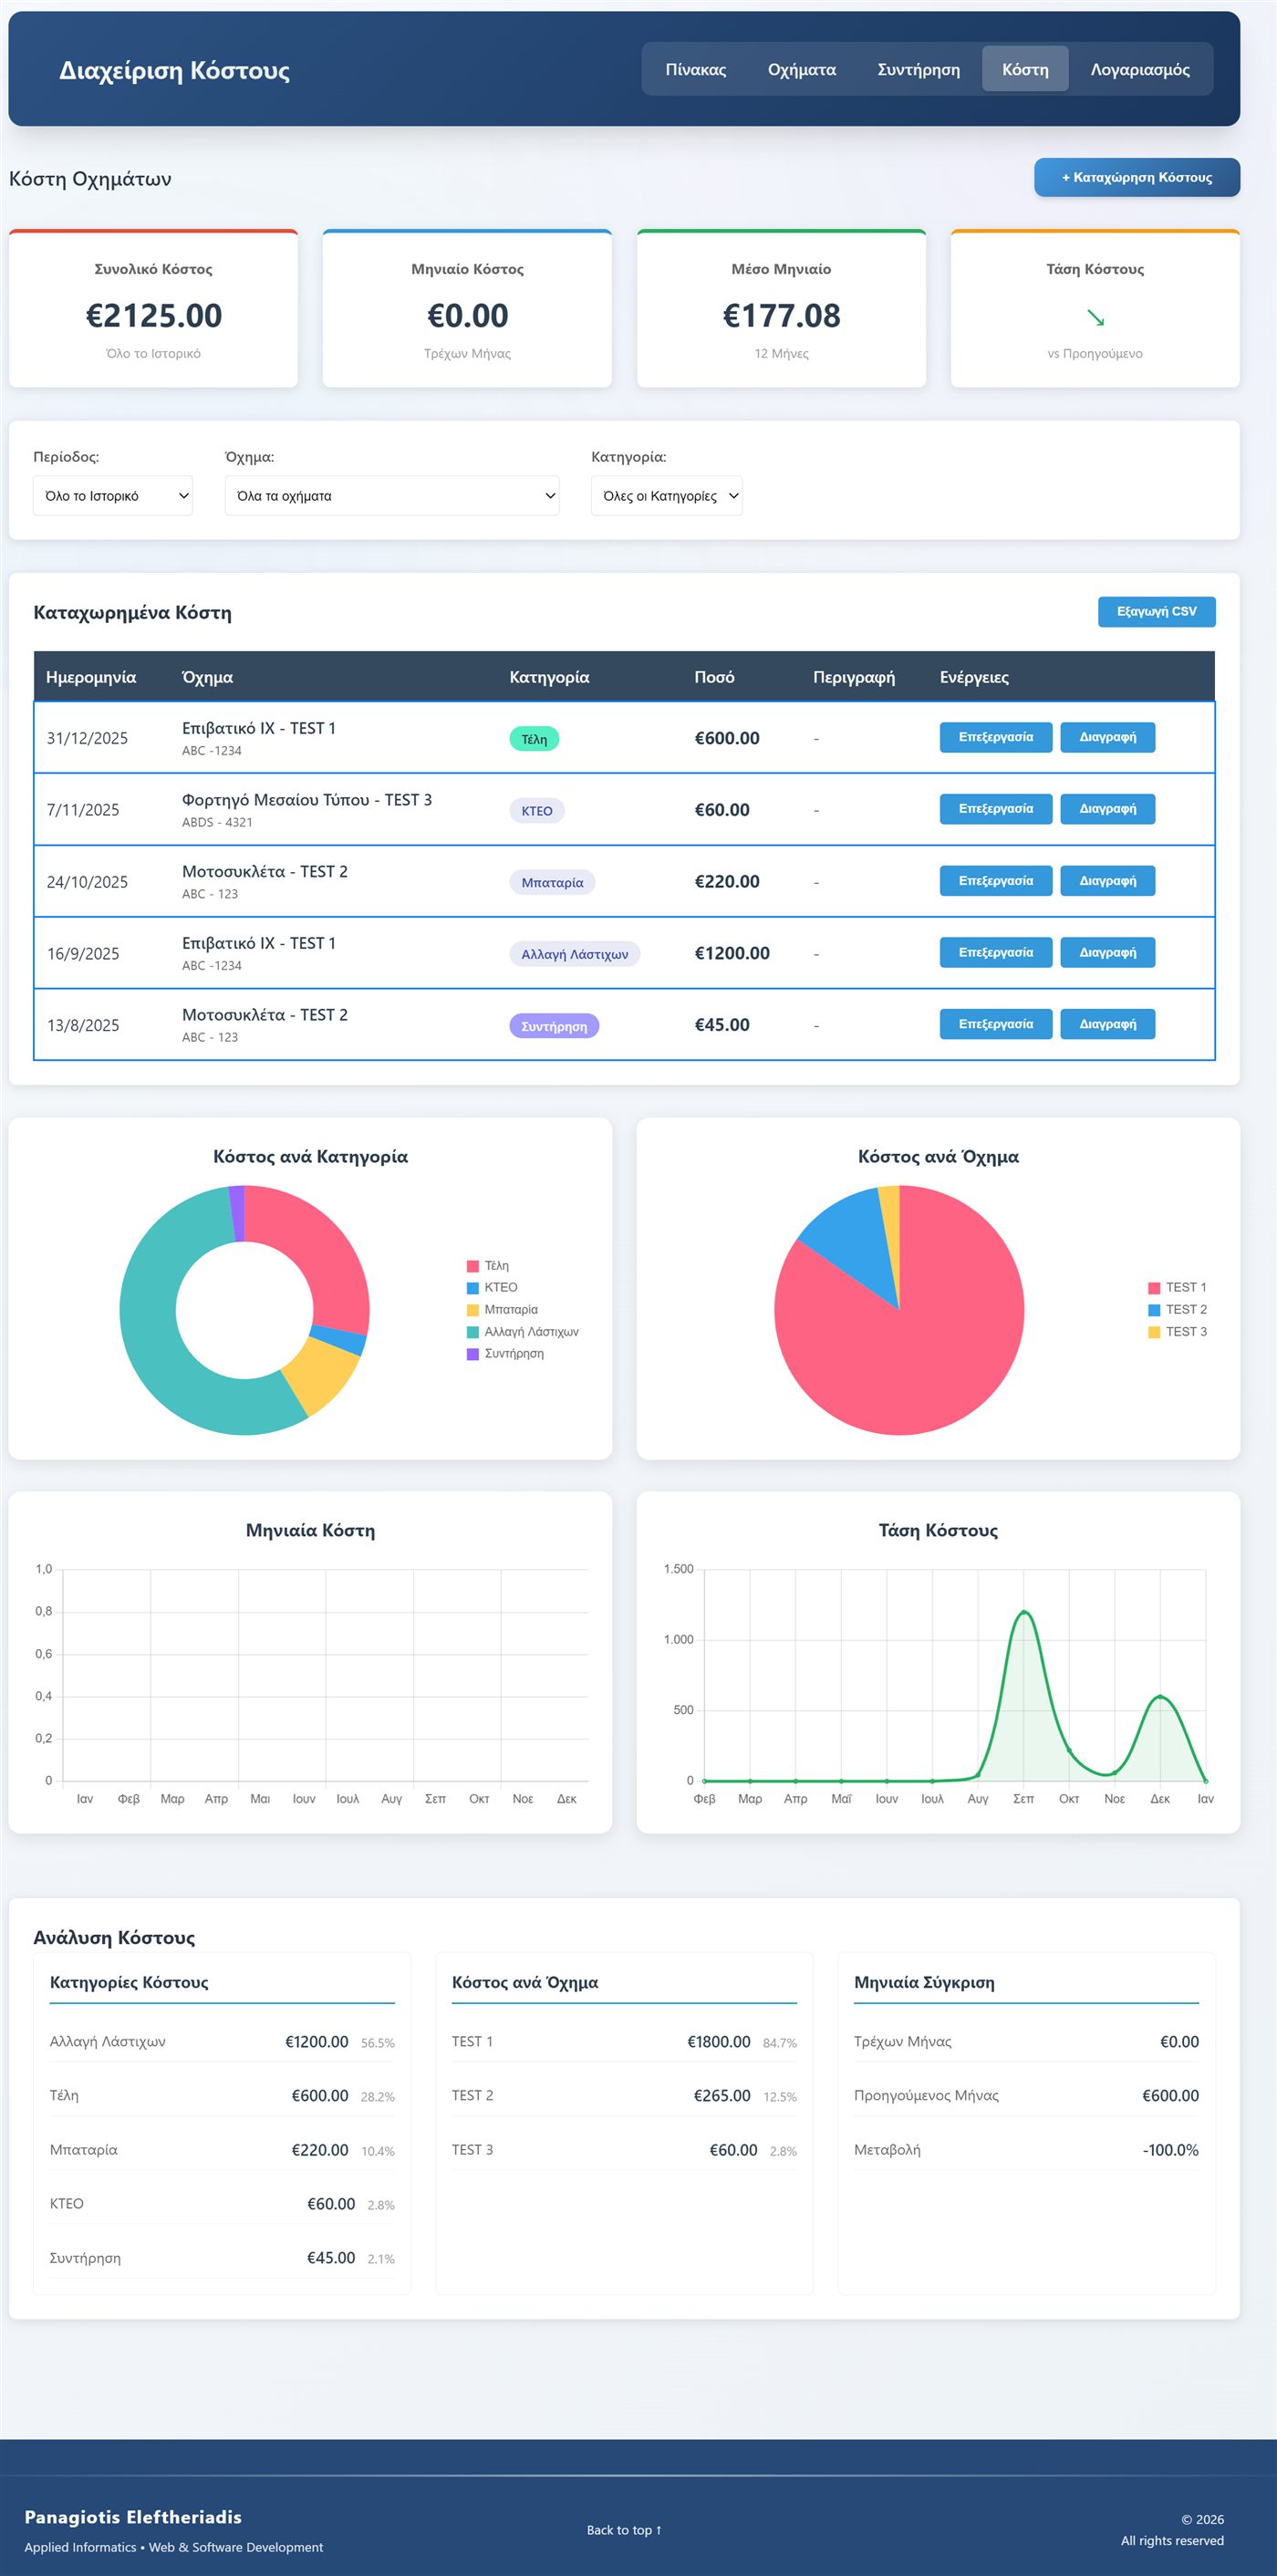Image resolution: width=1277 pixels, height=2576 pixels.
Task: Edit the 24/10/2025 Μπαταρία entry
Action: [996, 881]
